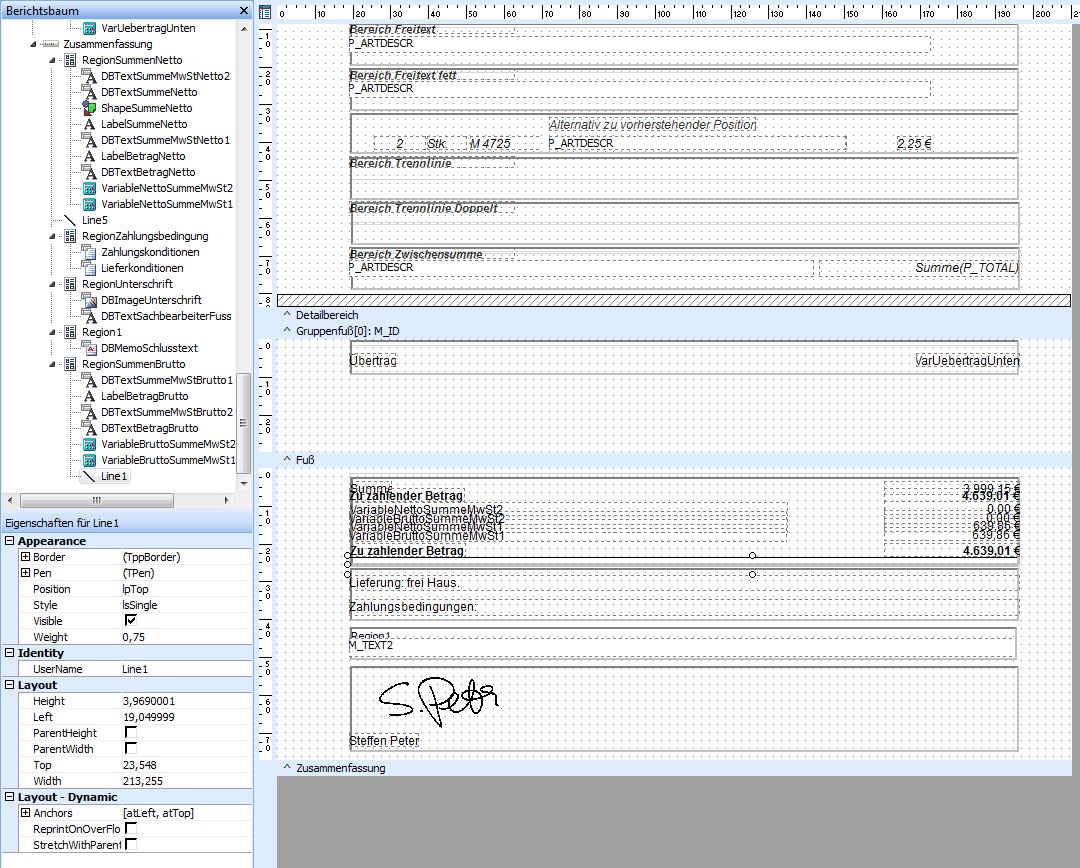Viewport: 1080px width, 868px height.
Task: Collapse the RegionSummenBrutto tree node
Action: [52, 364]
